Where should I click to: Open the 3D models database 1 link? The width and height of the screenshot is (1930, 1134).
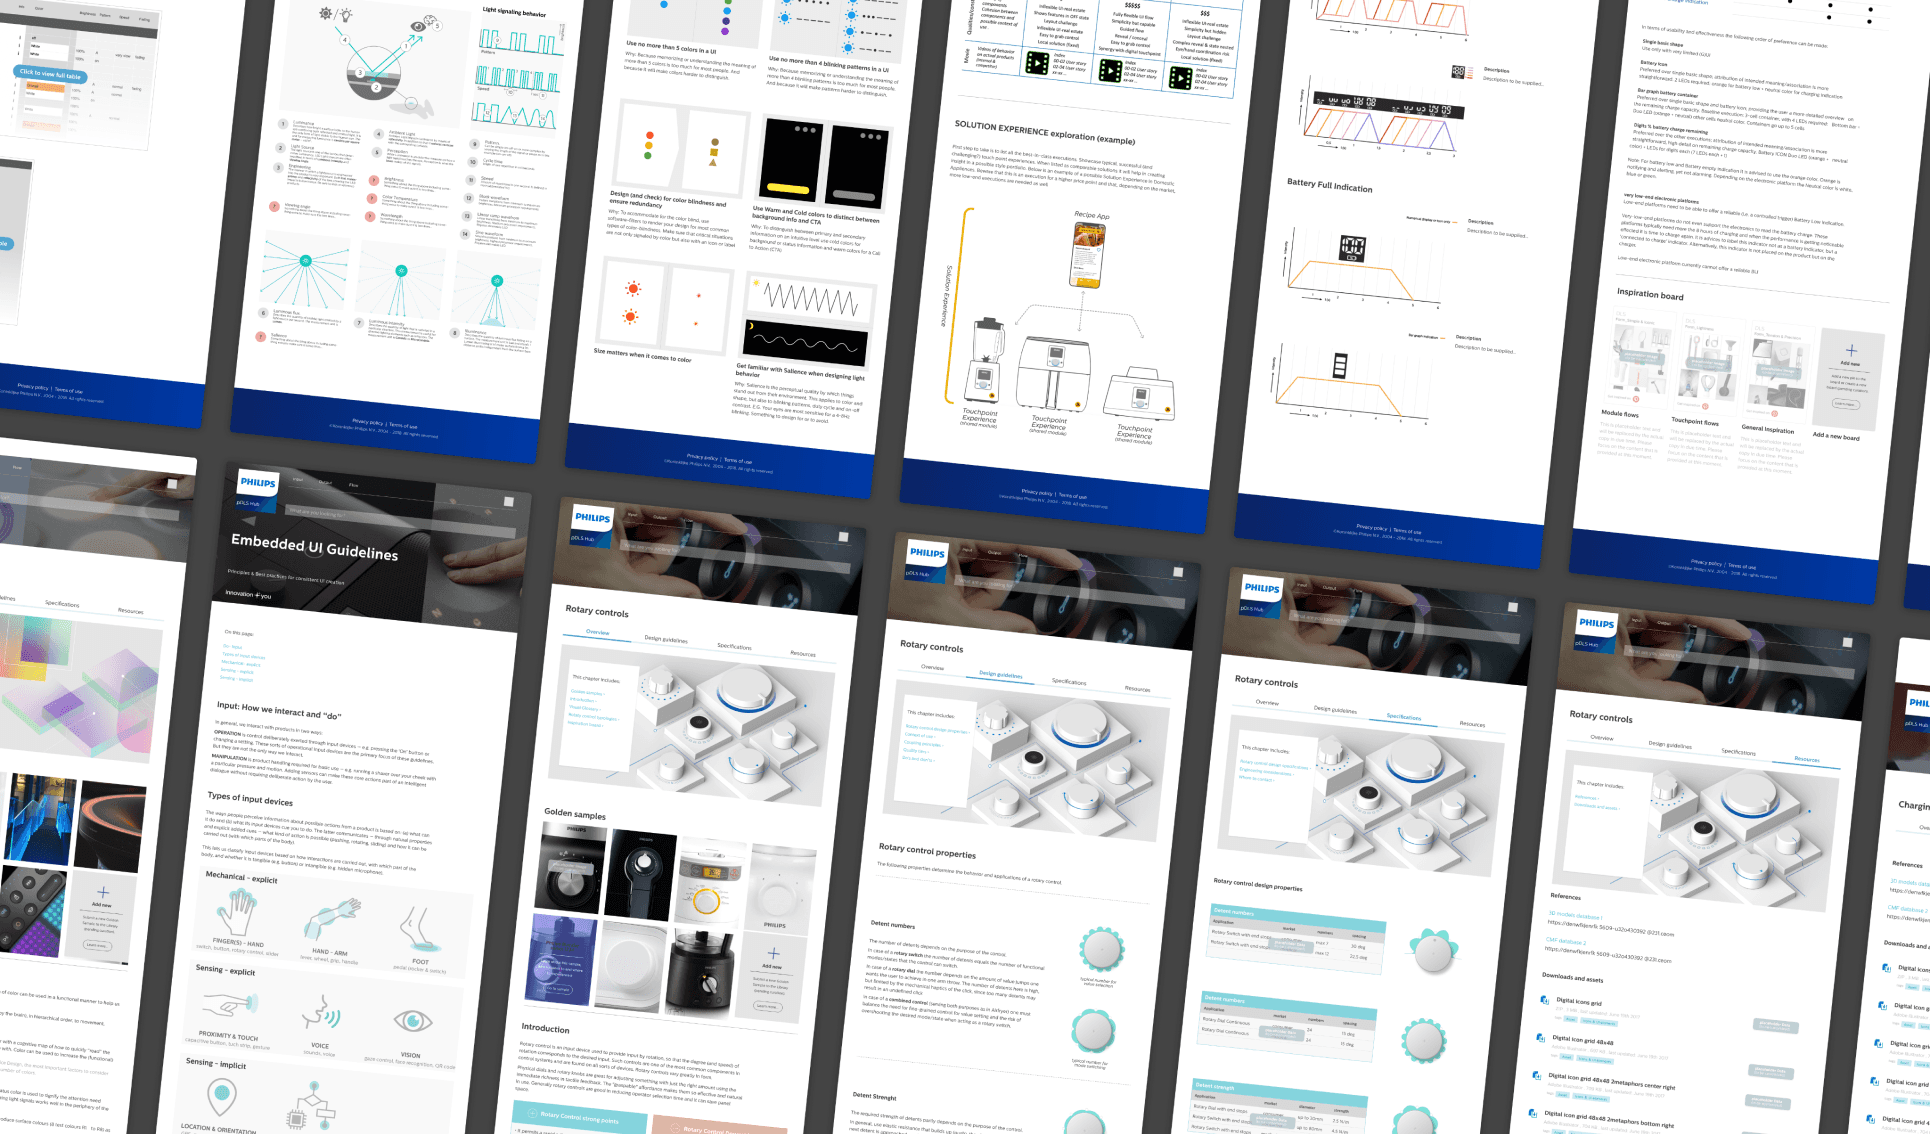[x=1575, y=915]
